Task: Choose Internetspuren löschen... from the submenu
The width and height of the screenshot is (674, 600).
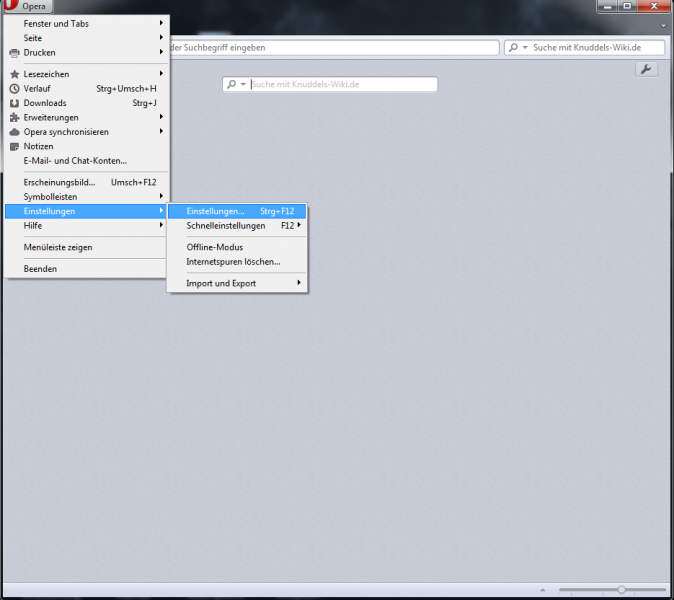Action: coord(233,262)
